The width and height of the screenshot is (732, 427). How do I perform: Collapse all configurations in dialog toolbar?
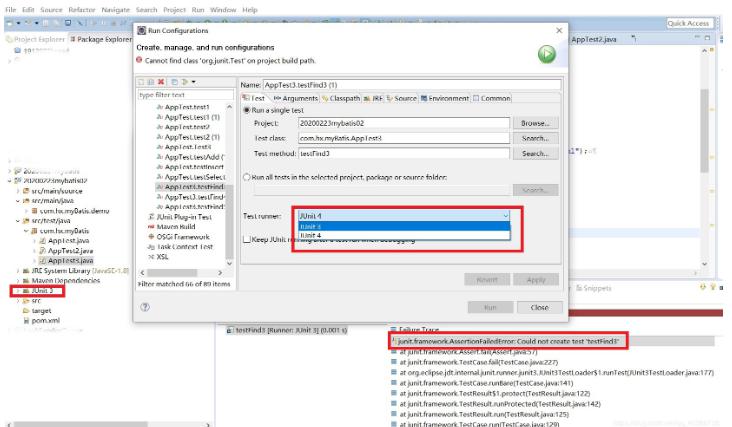pos(175,82)
